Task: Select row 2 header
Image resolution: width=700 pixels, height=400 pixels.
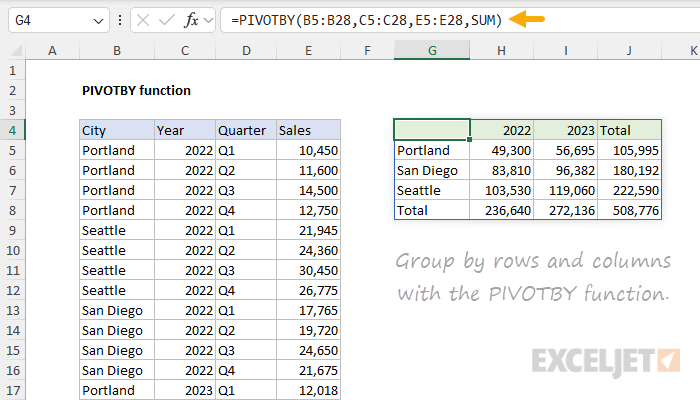Action: tap(12, 91)
